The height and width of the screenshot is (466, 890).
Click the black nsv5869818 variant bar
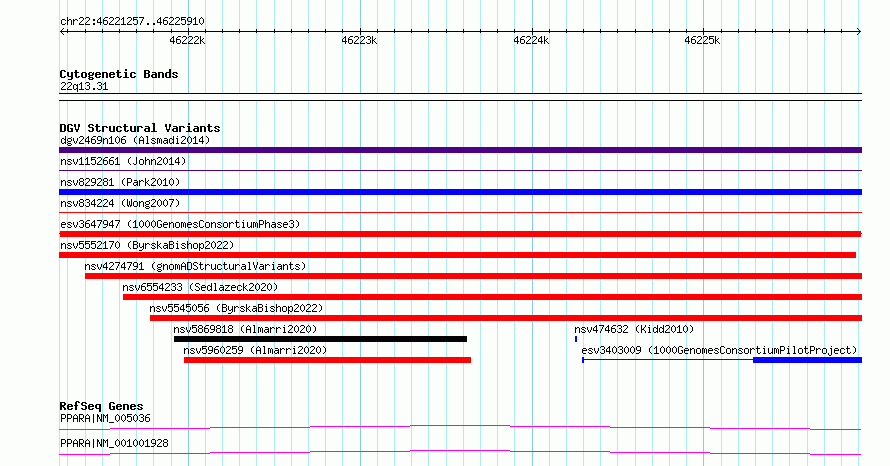pos(320,339)
